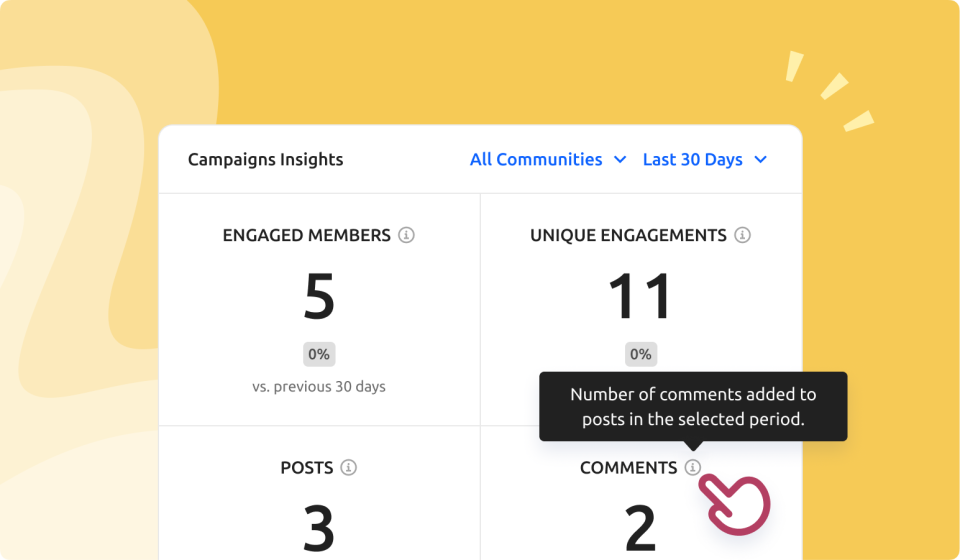The width and height of the screenshot is (960, 560).
Task: Click the info icon beside Unique Engagements
Action: coord(742,235)
